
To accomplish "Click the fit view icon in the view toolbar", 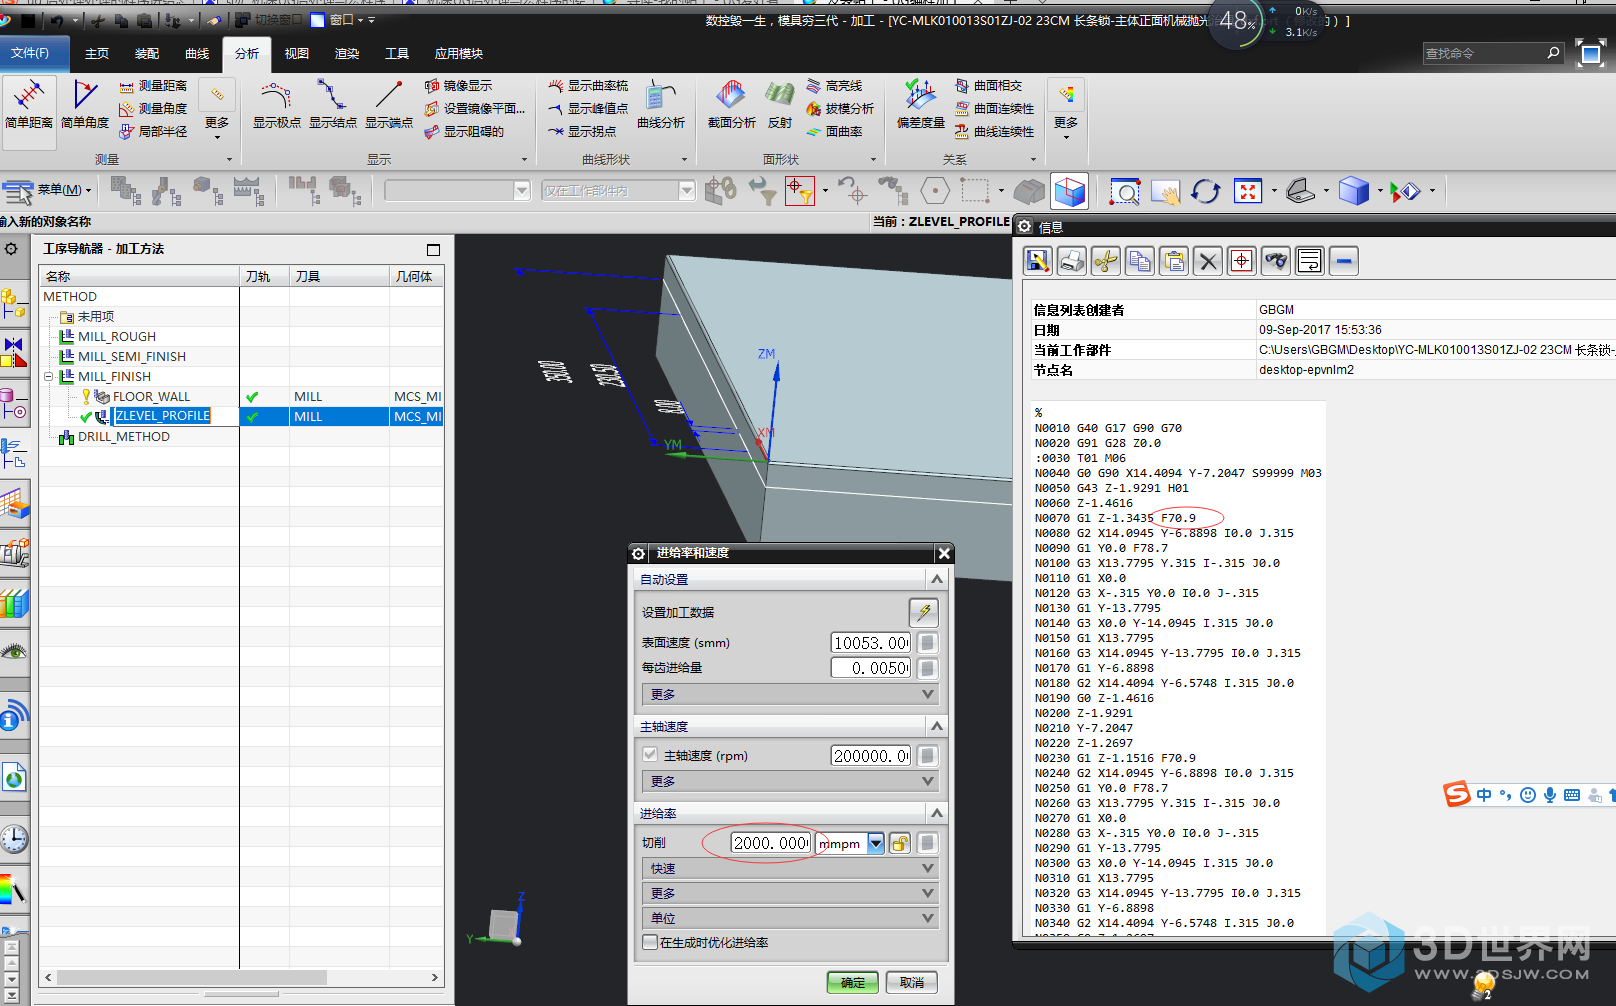I will [x=1248, y=191].
